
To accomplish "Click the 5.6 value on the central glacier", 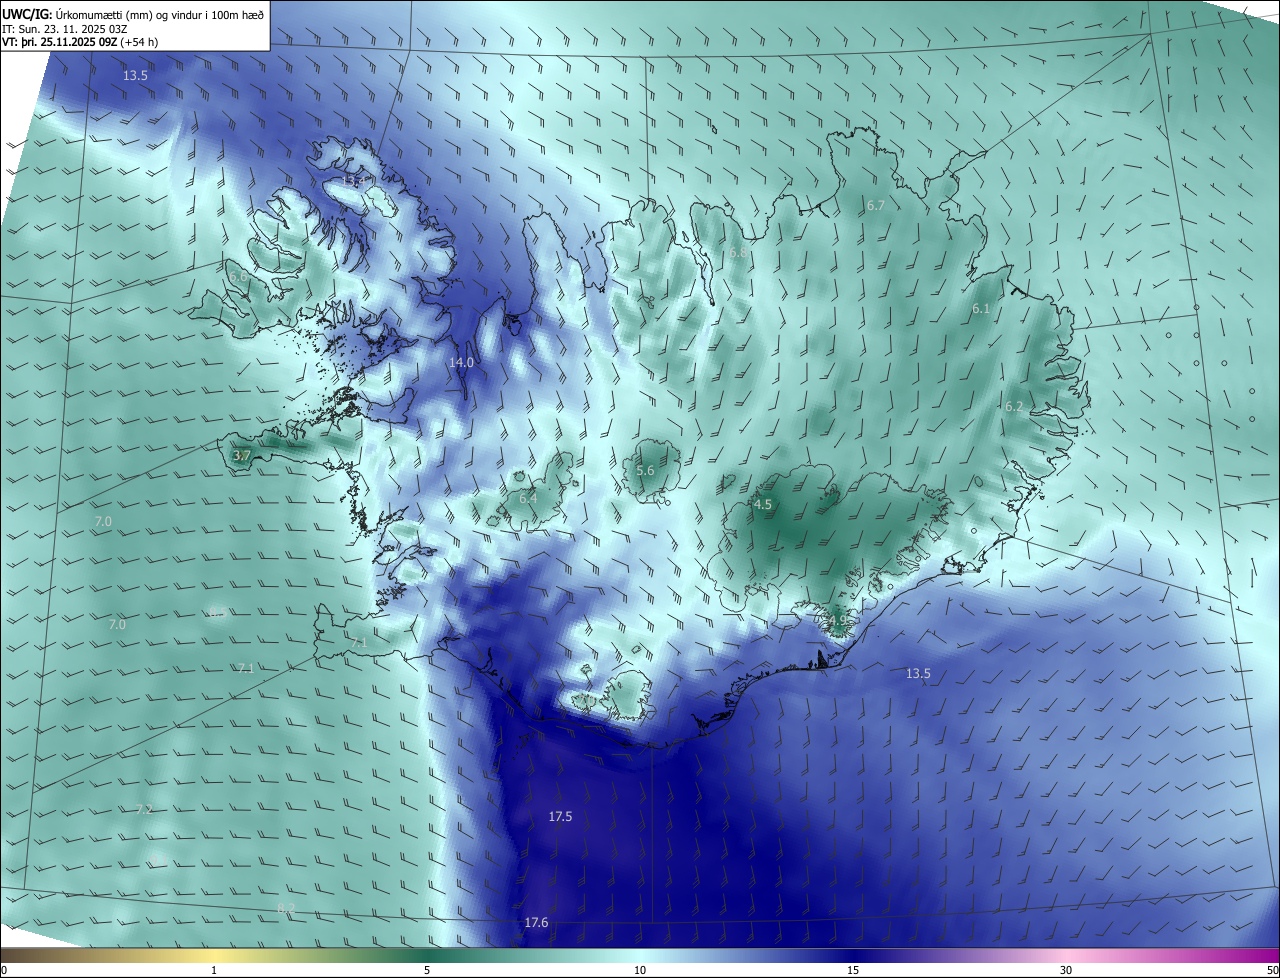I will pyautogui.click(x=645, y=470).
